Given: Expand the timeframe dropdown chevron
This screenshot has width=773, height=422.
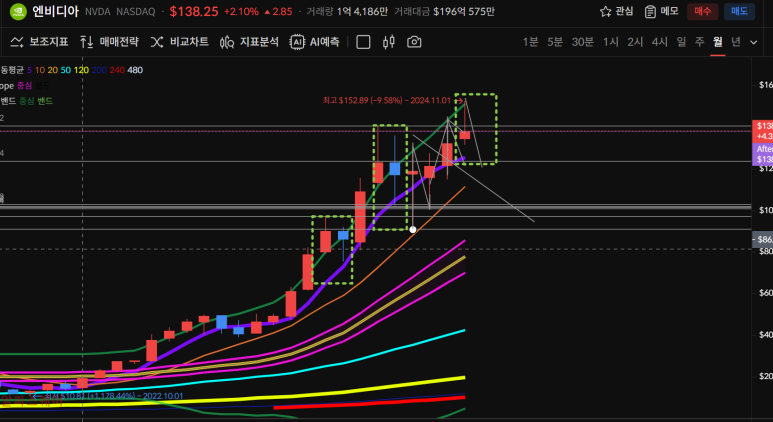Looking at the screenshot, I should 753,42.
